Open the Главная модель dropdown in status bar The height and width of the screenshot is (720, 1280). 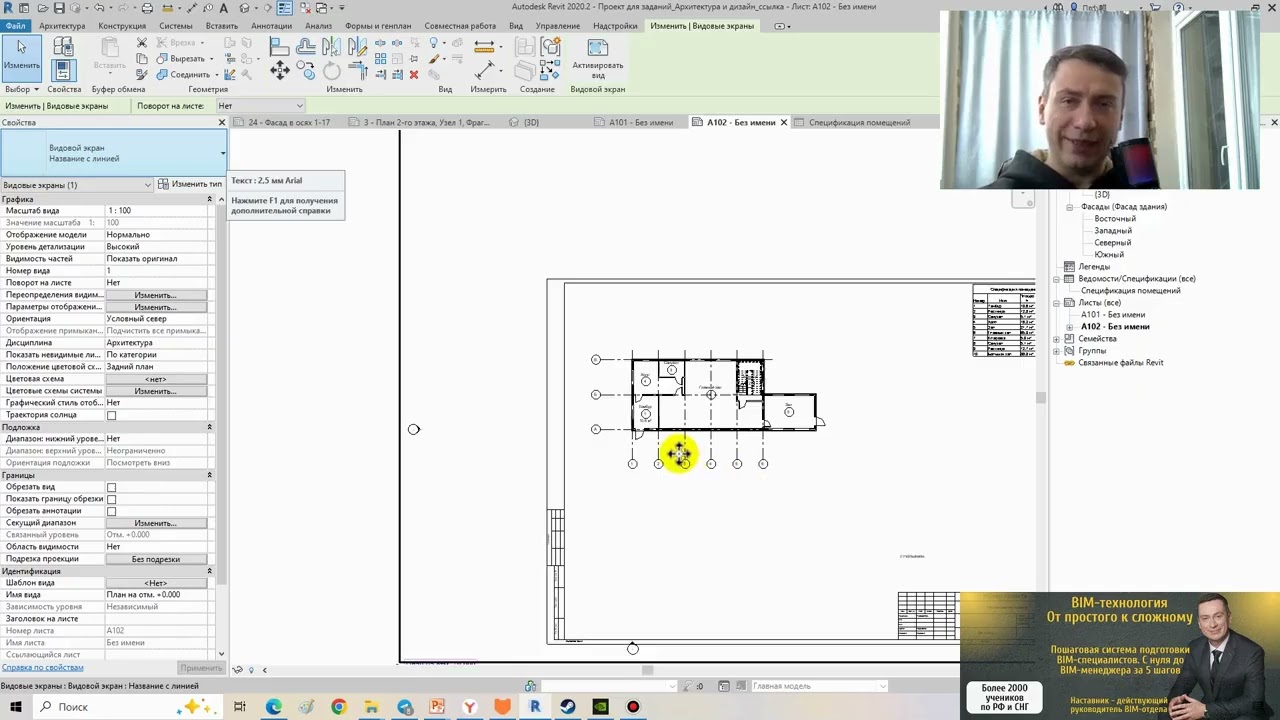pyautogui.click(x=818, y=686)
